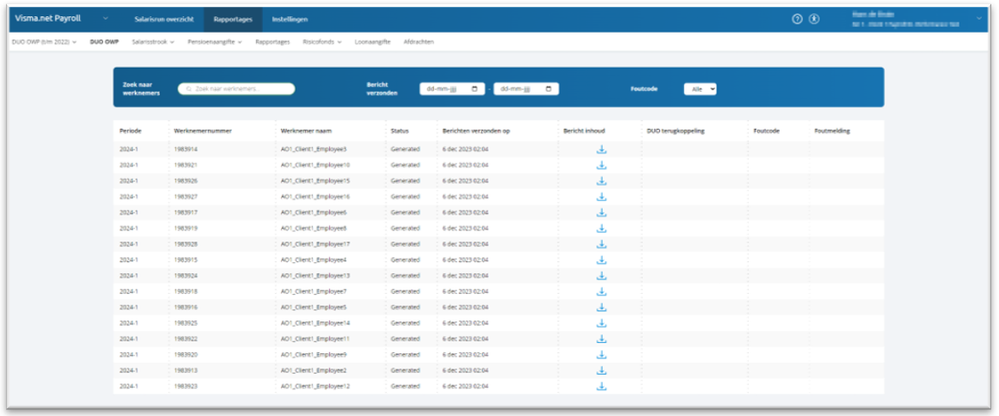The width and height of the screenshot is (999, 416).
Task: Click the Foutmelding column header
Action: (x=832, y=131)
